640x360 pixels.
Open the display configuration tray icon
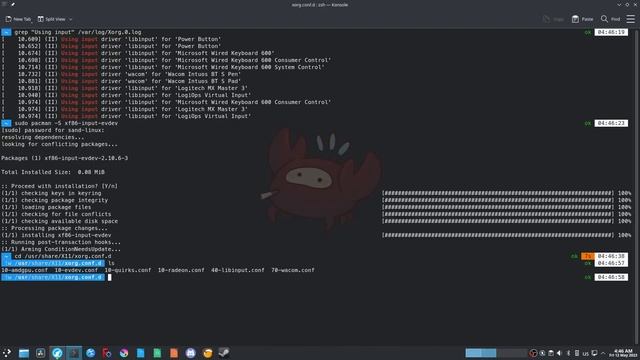pyautogui.click(x=594, y=353)
